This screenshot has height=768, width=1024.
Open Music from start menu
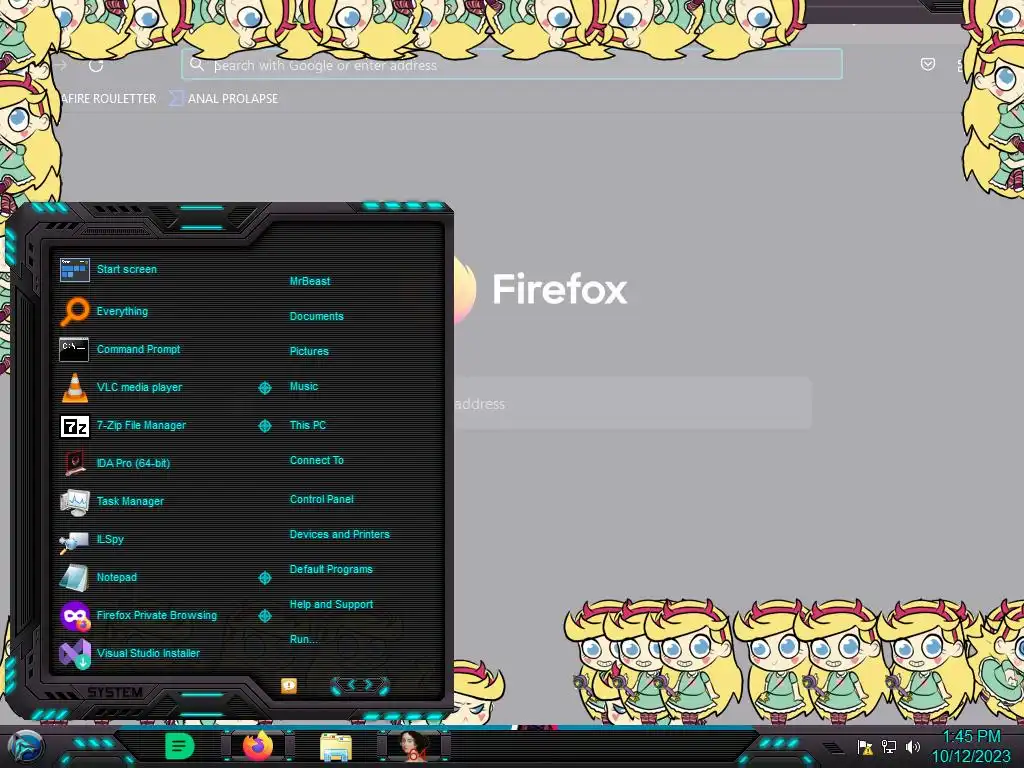point(304,387)
